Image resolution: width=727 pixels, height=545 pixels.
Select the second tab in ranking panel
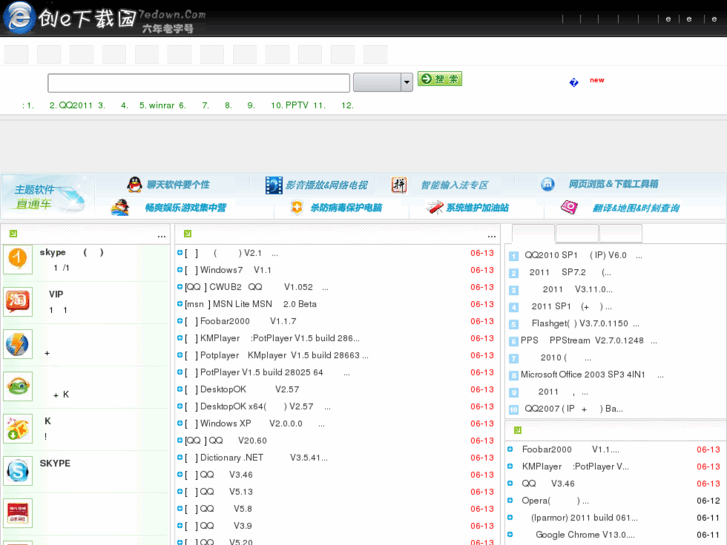pyautogui.click(x=577, y=233)
